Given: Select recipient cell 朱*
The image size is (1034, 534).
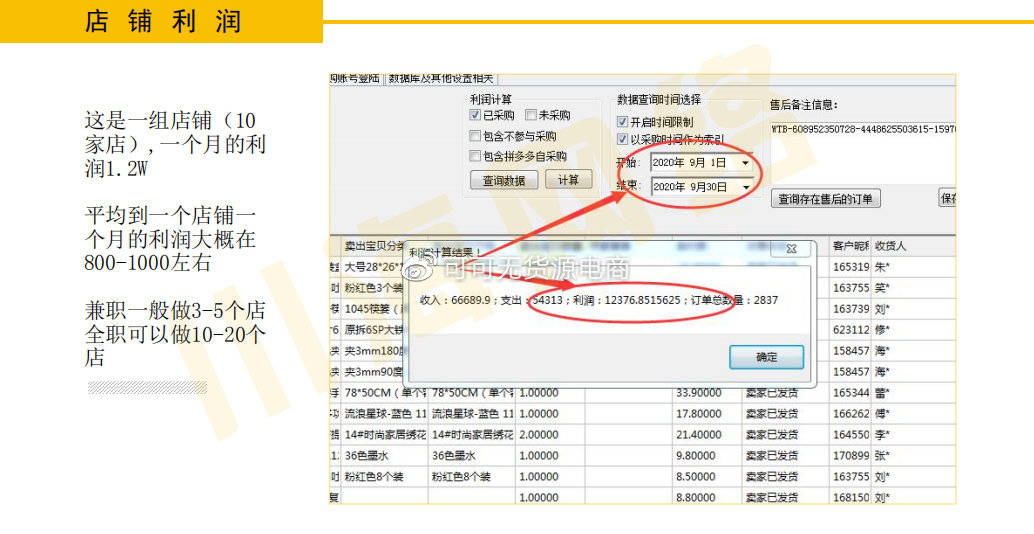Looking at the screenshot, I should 913,267.
